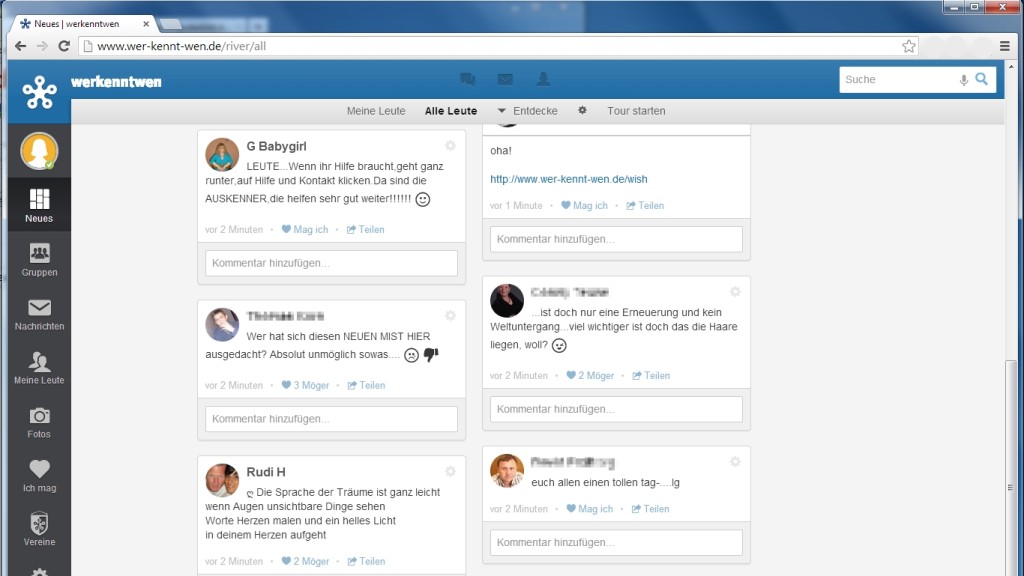Click 3 Möger on the NEUEN MIST post
This screenshot has width=1024, height=576.
[306, 385]
